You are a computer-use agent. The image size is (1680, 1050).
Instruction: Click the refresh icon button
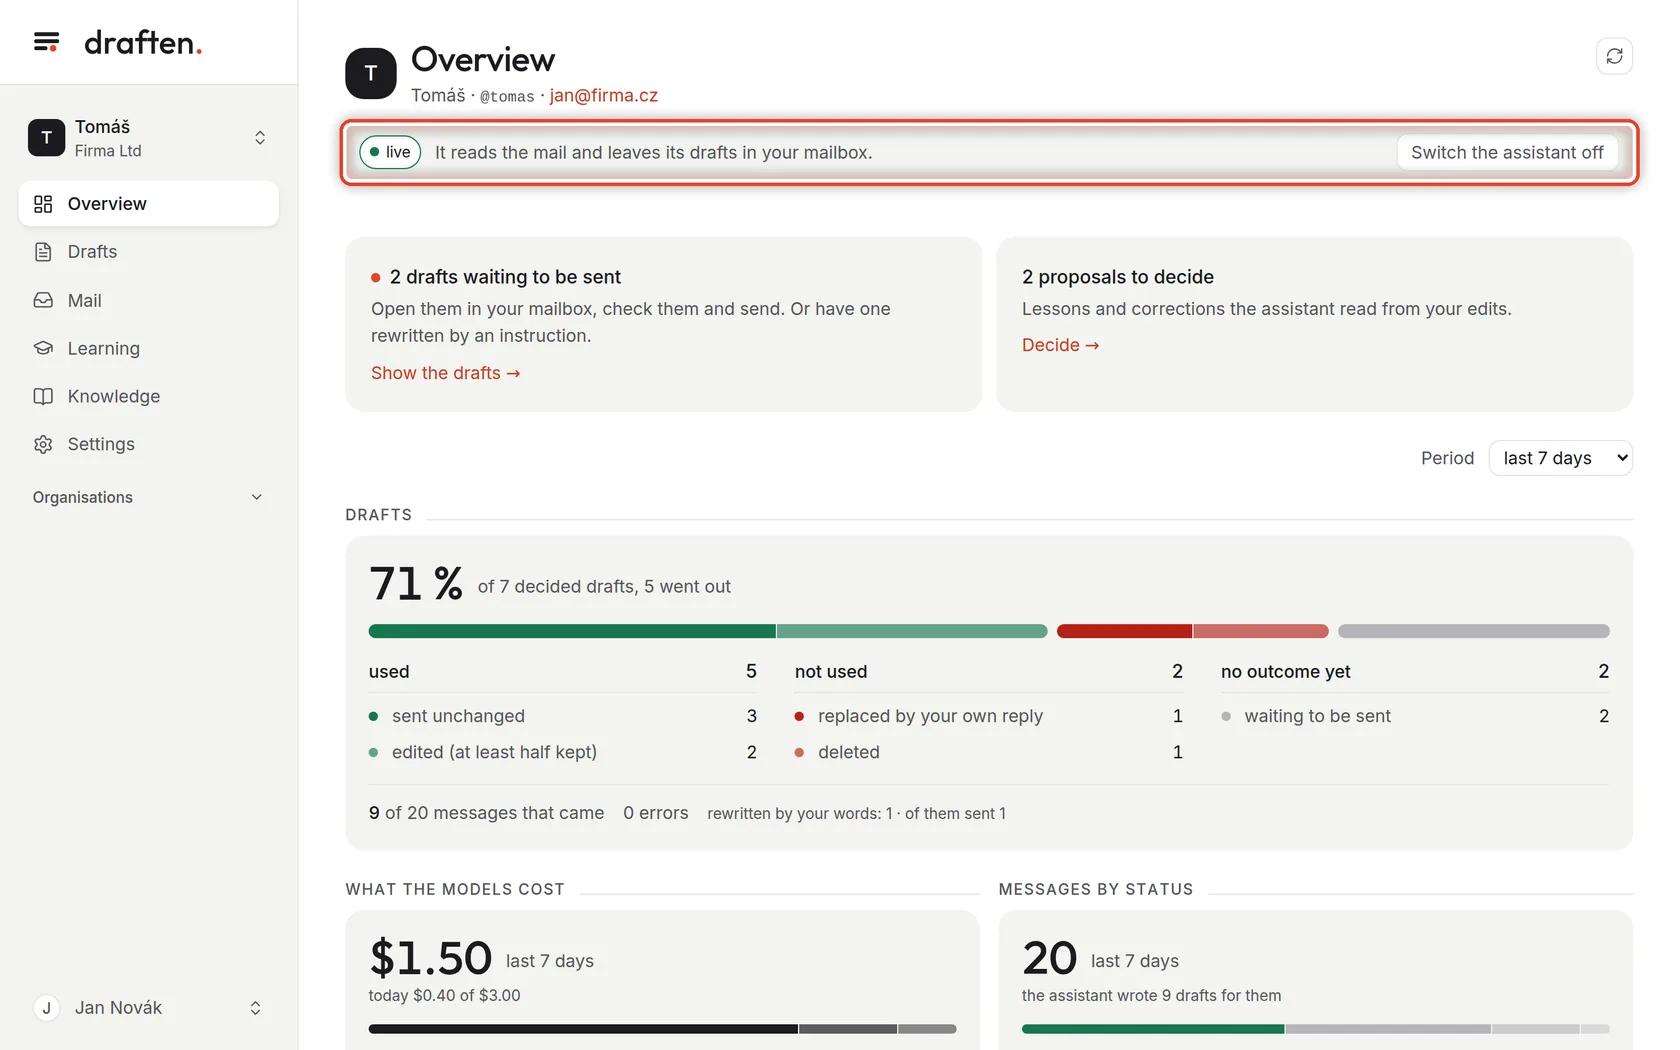(x=1614, y=56)
